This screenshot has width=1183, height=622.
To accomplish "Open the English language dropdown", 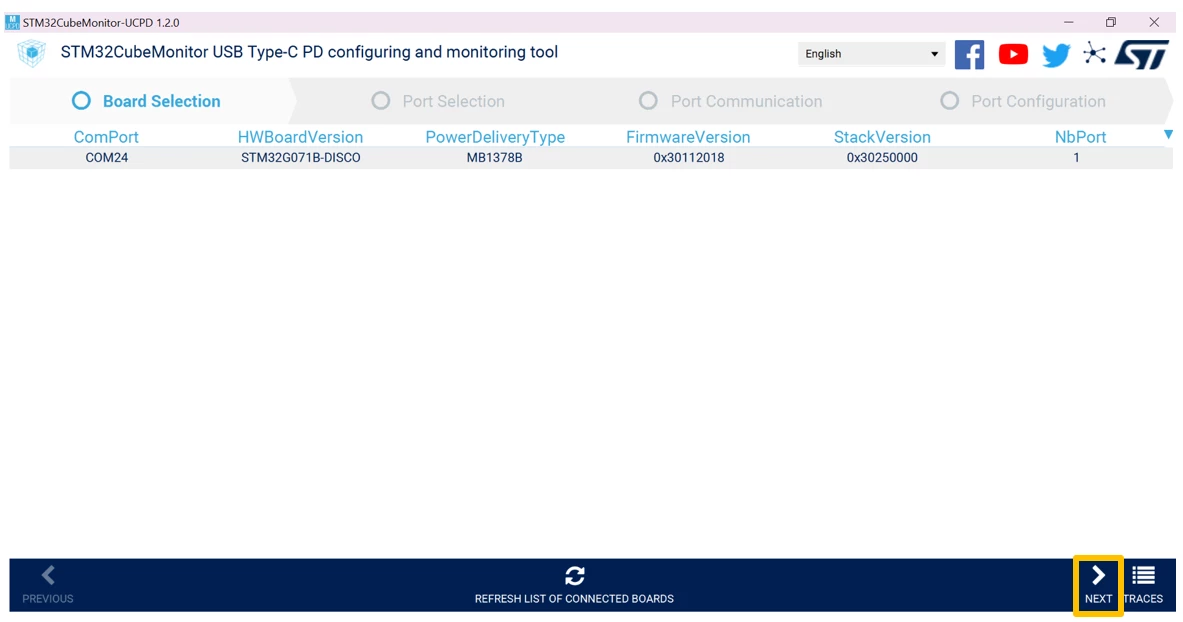I will (x=871, y=54).
